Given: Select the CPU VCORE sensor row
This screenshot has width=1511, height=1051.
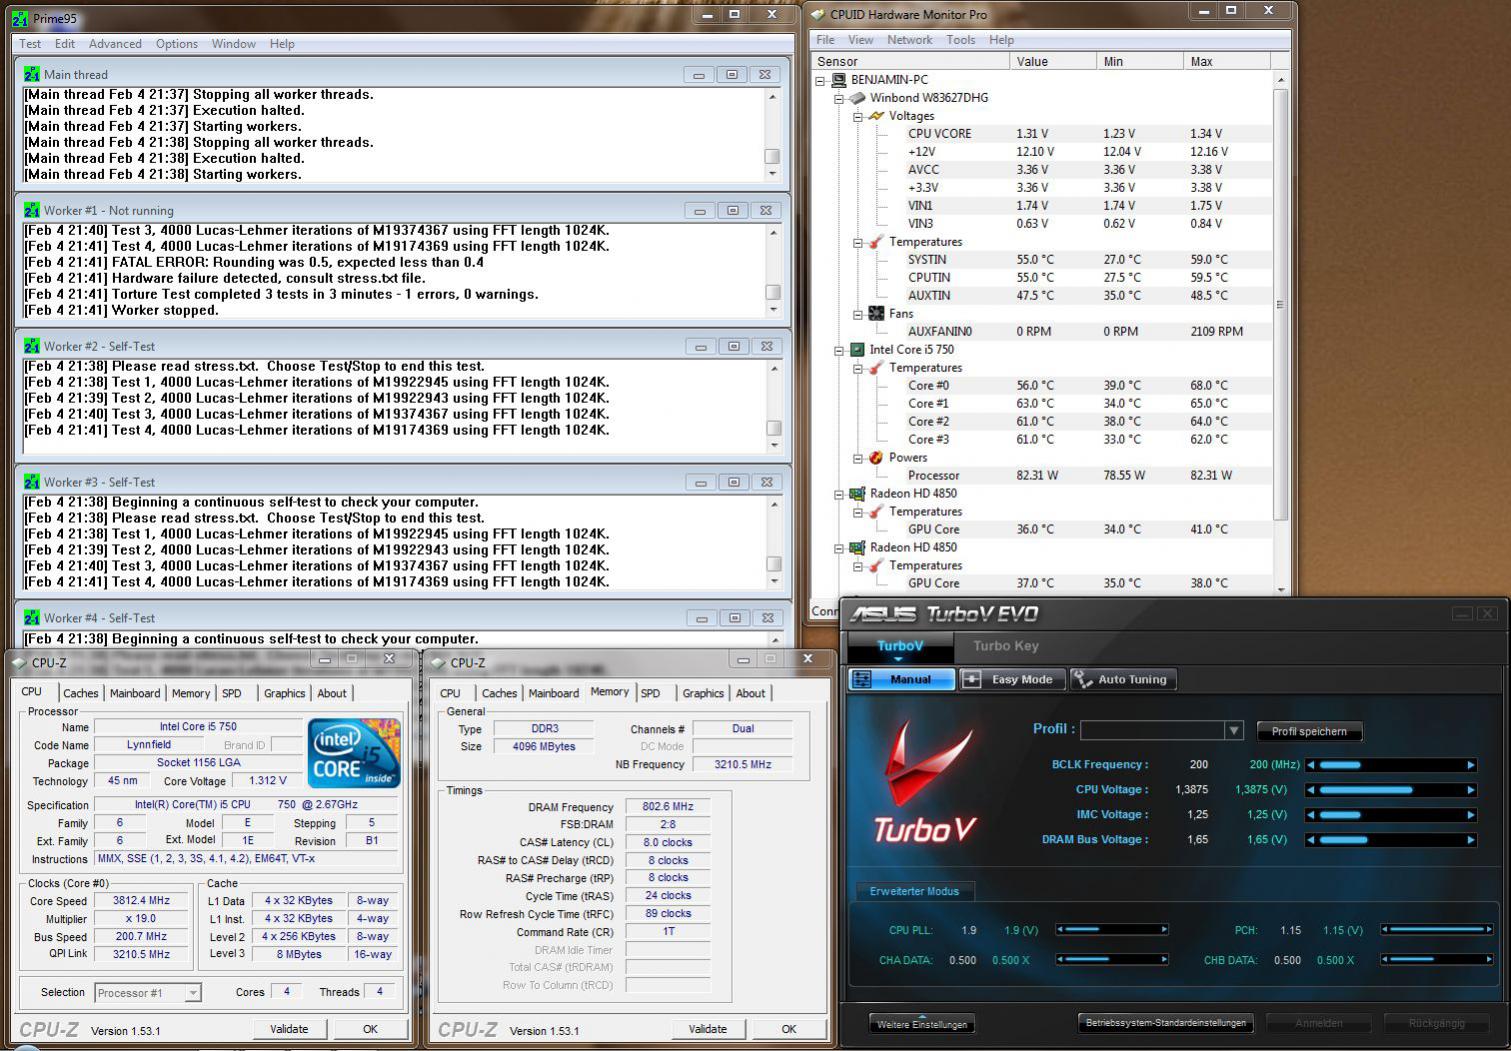Looking at the screenshot, I should point(1042,134).
